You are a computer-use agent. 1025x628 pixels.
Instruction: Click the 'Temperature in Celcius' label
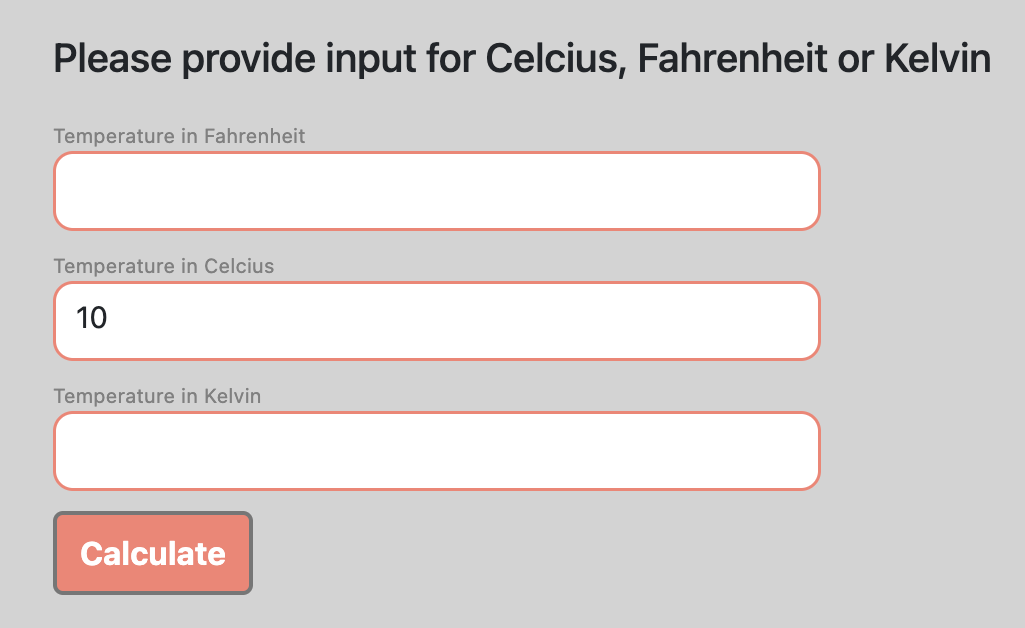tap(163, 266)
